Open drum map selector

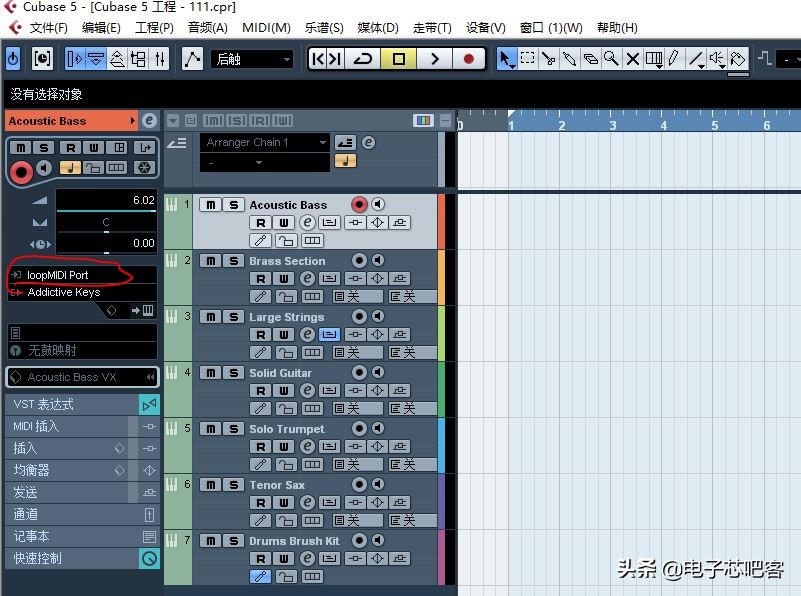point(82,350)
